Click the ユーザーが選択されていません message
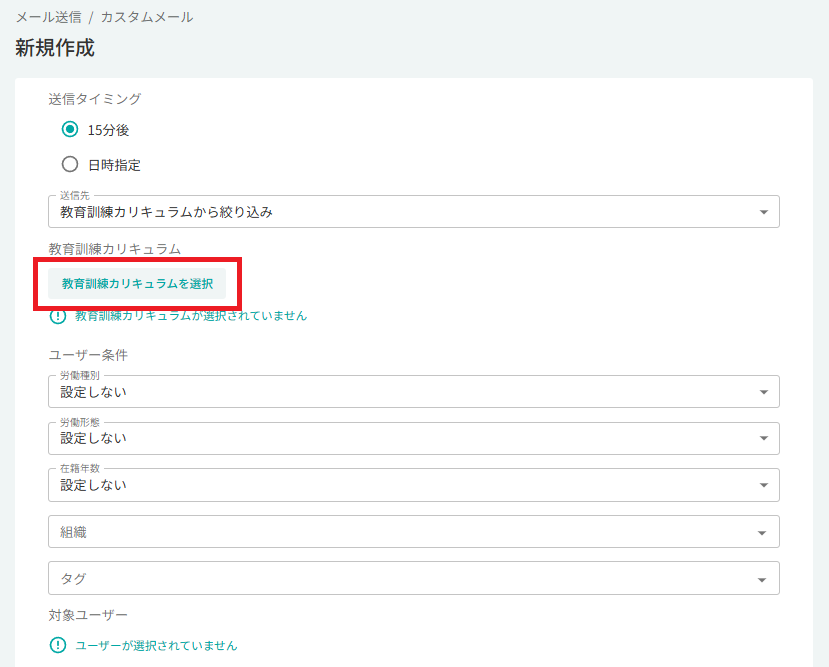Image resolution: width=829 pixels, height=667 pixels. click(x=156, y=645)
